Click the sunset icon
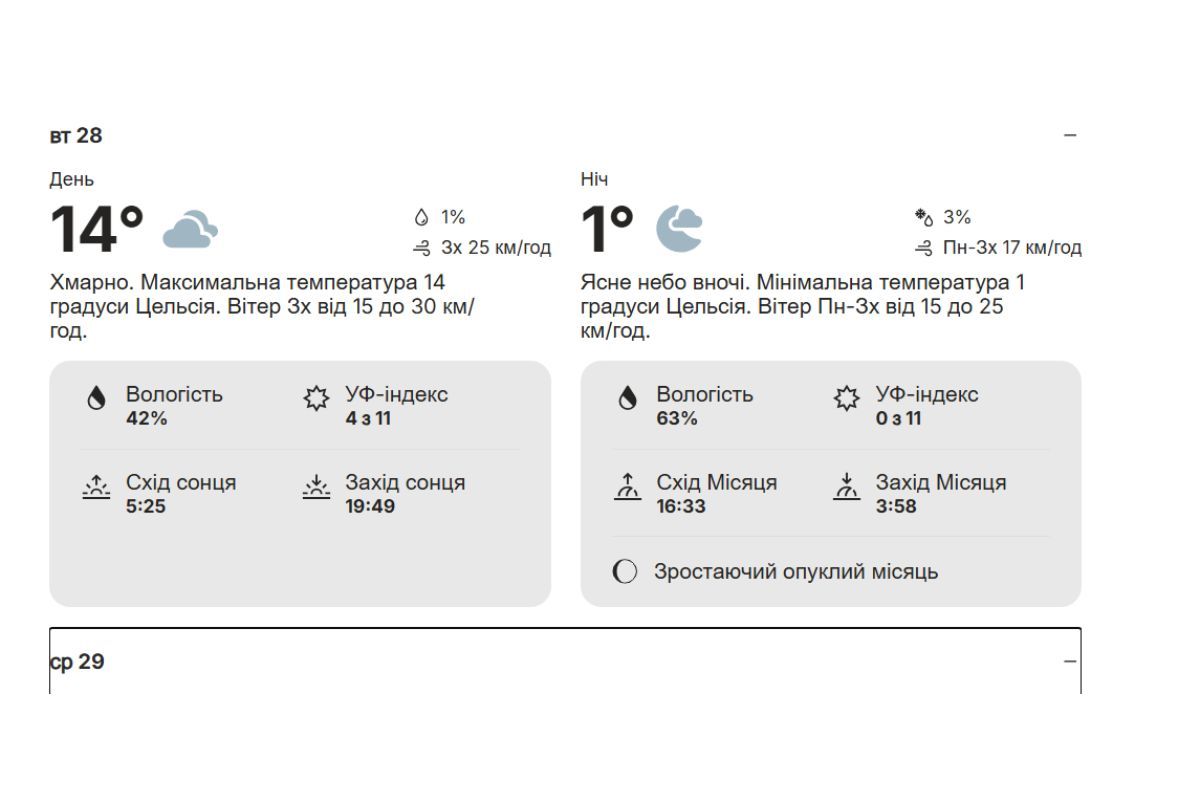The width and height of the screenshot is (1200, 800). click(x=316, y=488)
